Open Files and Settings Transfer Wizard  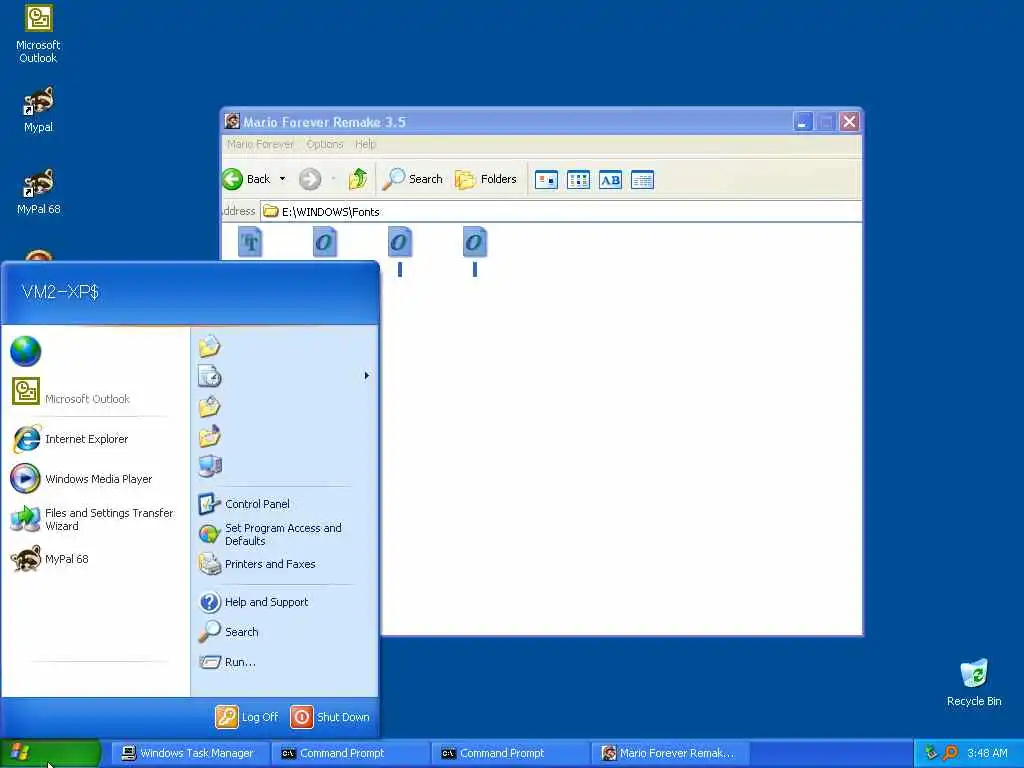point(91,519)
